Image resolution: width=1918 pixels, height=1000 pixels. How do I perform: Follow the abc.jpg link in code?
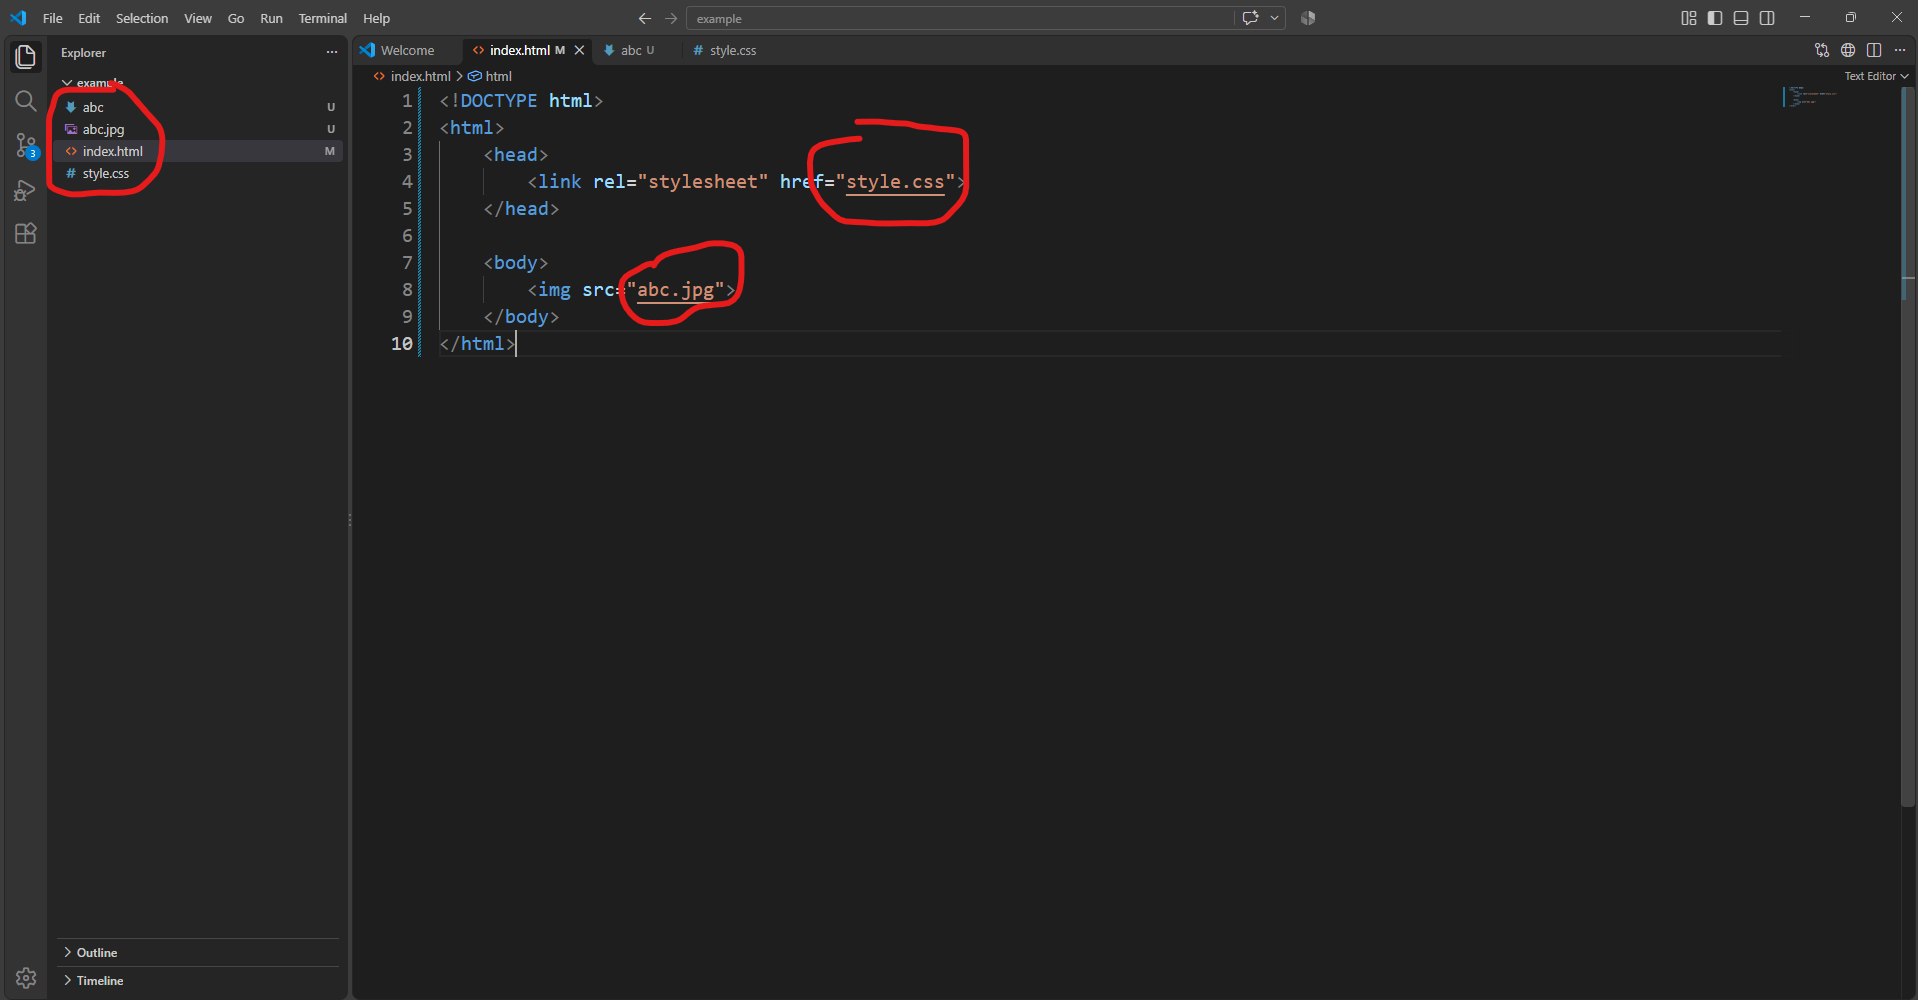click(x=676, y=290)
